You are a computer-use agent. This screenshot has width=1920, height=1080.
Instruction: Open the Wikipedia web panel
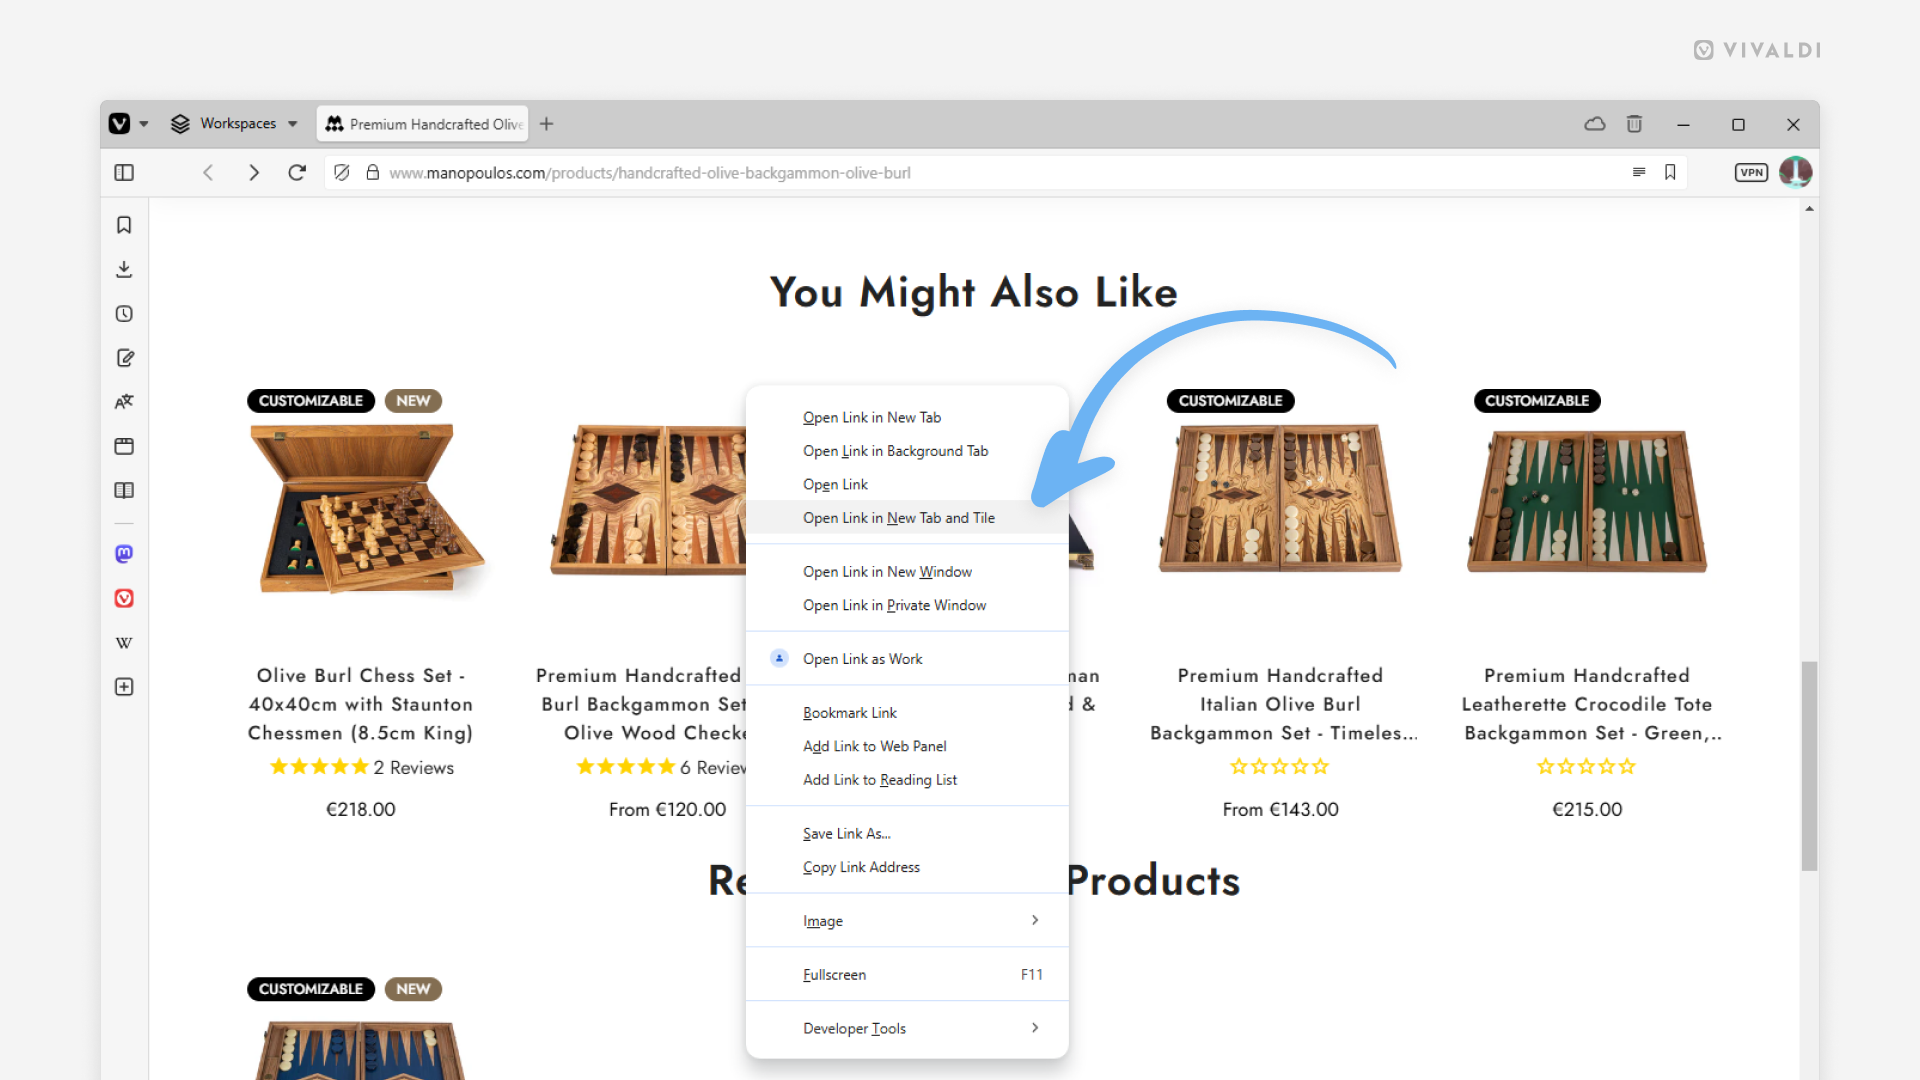click(x=124, y=643)
